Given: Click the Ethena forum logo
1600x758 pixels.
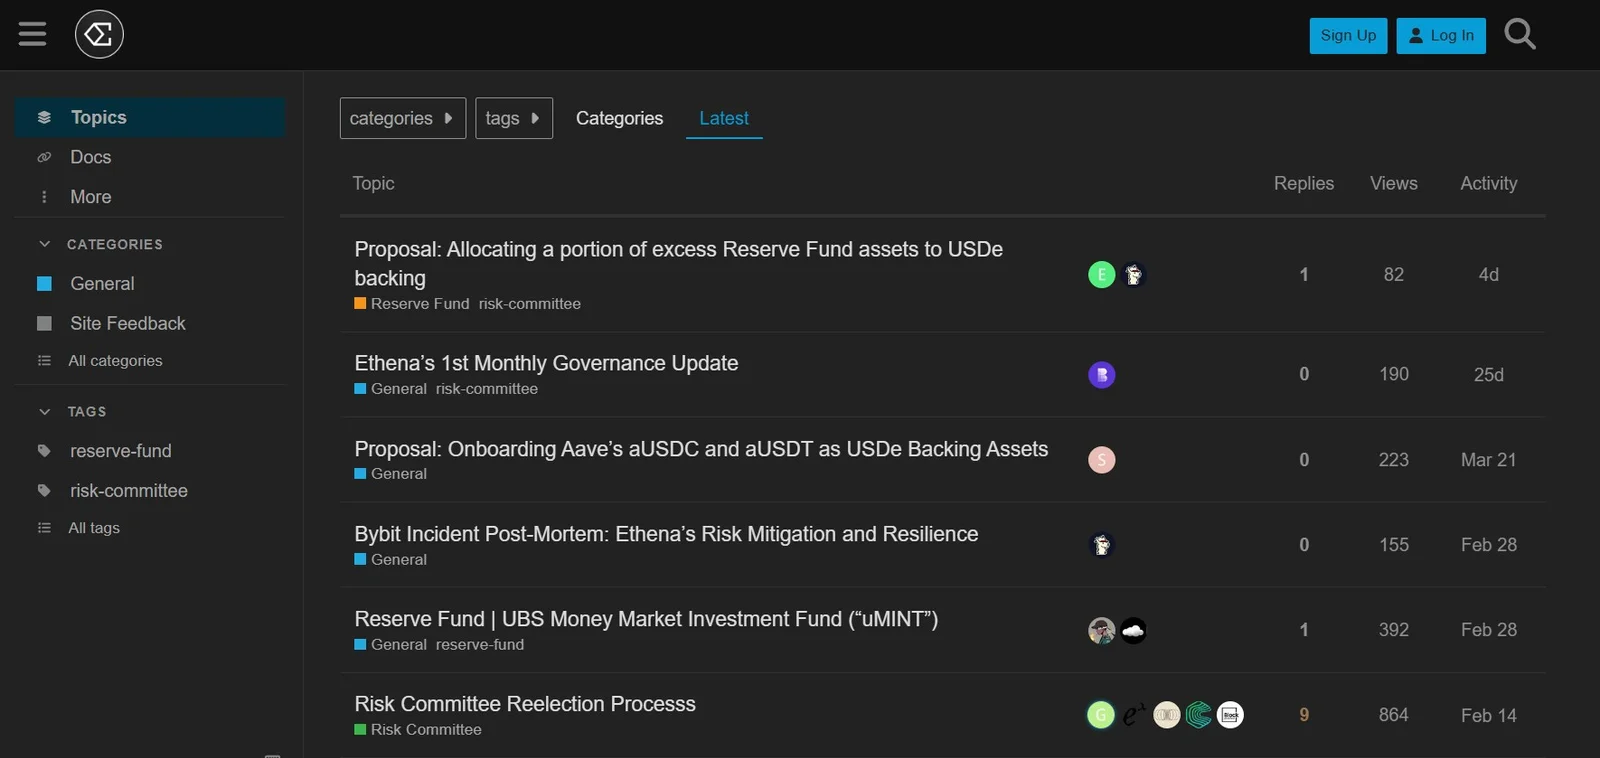Looking at the screenshot, I should (x=99, y=34).
